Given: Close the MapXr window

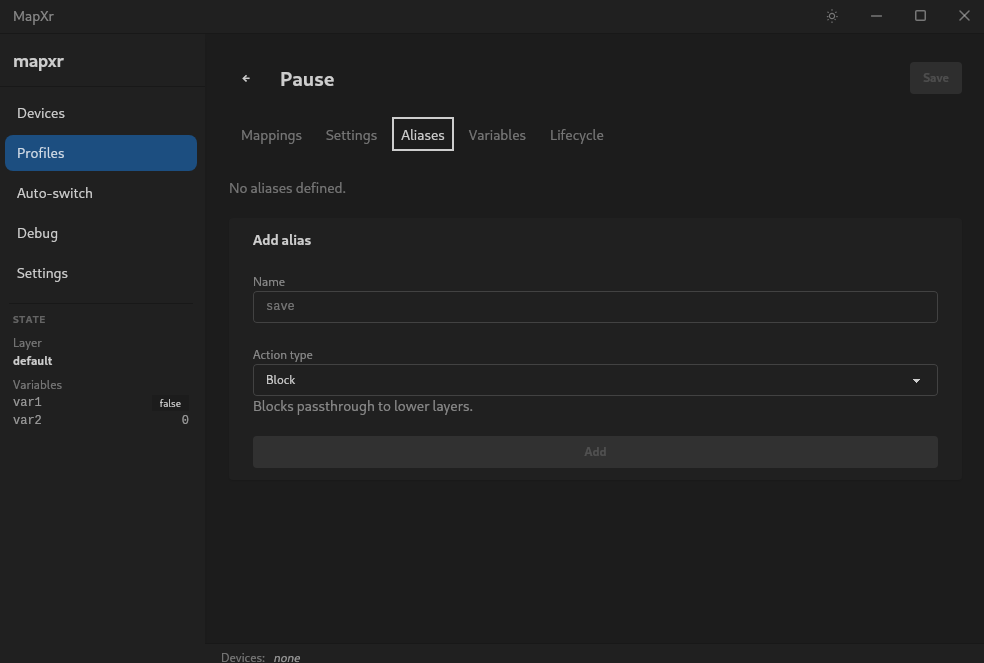Looking at the screenshot, I should click(x=964, y=16).
